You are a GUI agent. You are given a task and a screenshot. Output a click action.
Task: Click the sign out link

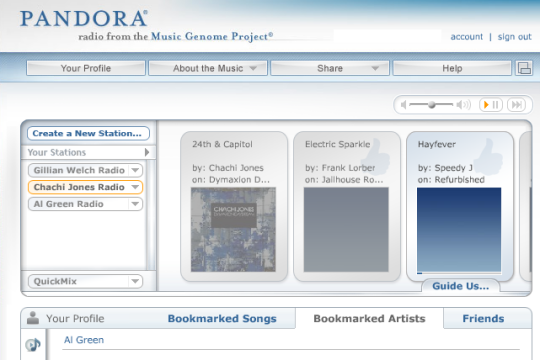point(515,37)
